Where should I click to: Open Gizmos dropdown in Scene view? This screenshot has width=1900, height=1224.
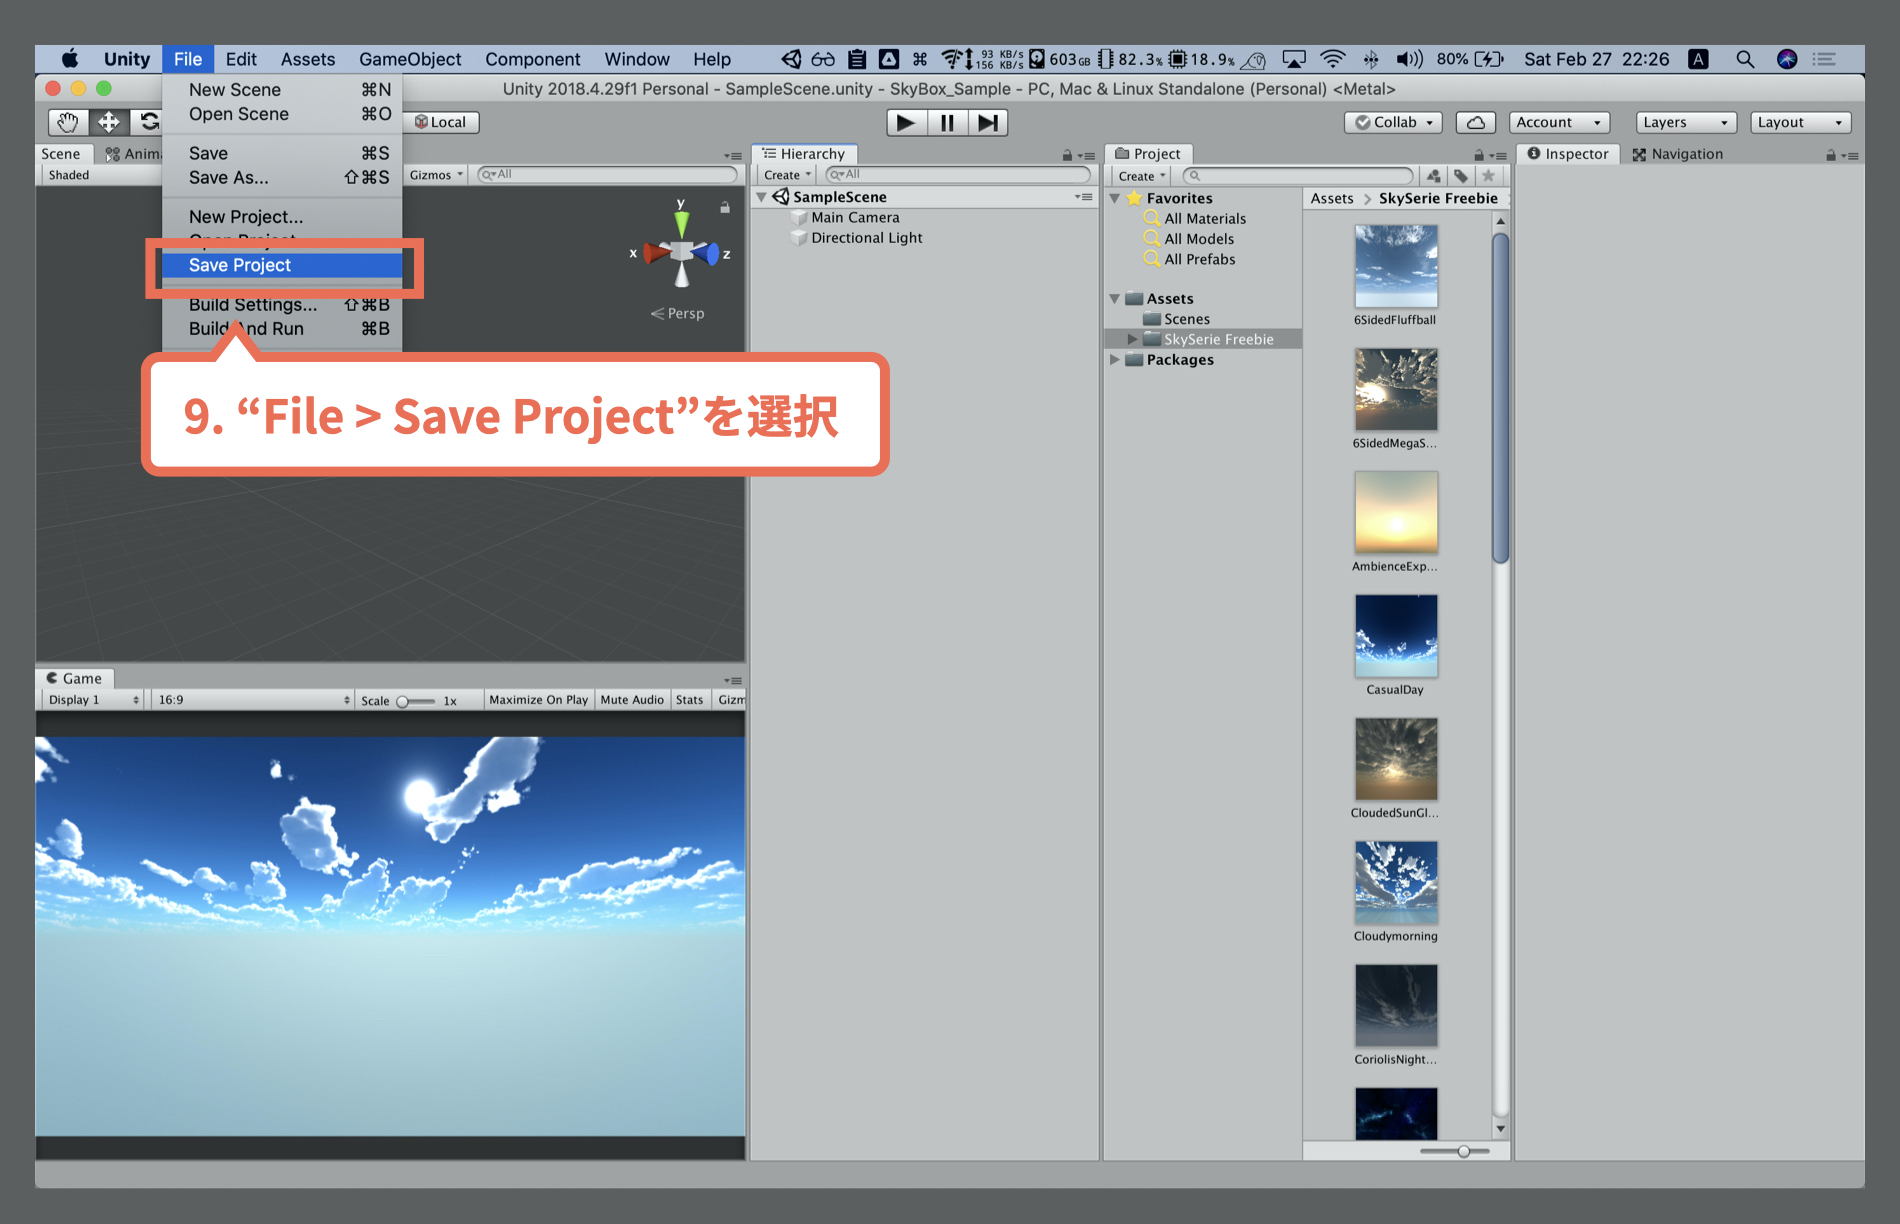click(x=436, y=175)
